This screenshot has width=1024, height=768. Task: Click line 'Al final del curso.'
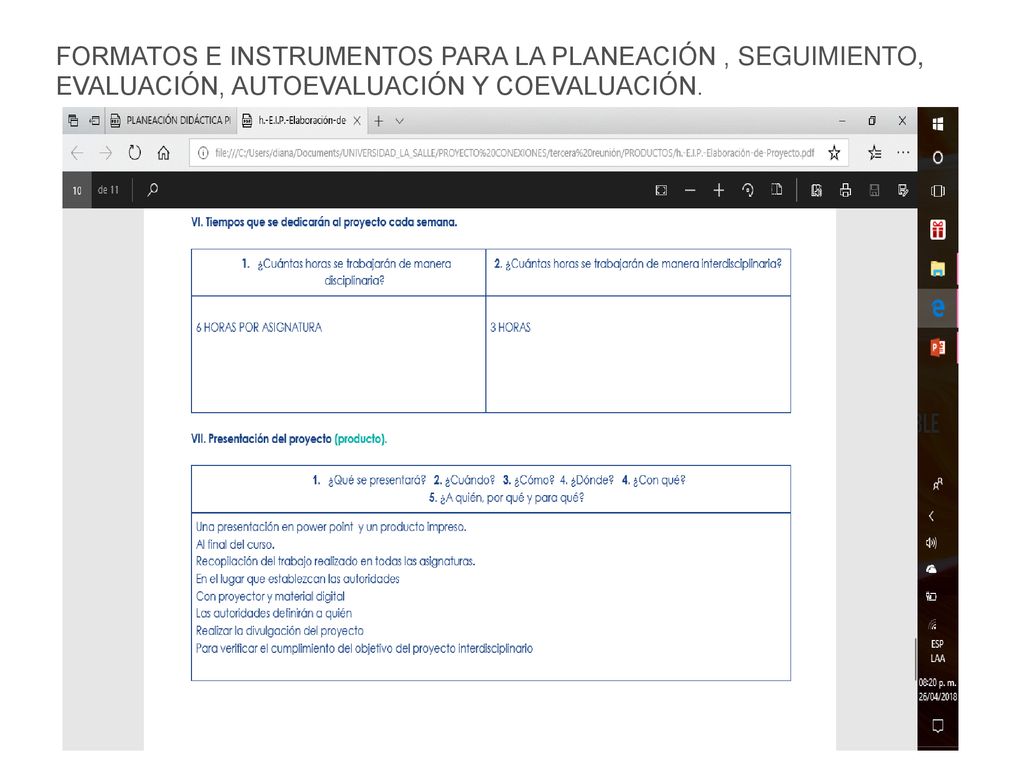click(x=235, y=545)
